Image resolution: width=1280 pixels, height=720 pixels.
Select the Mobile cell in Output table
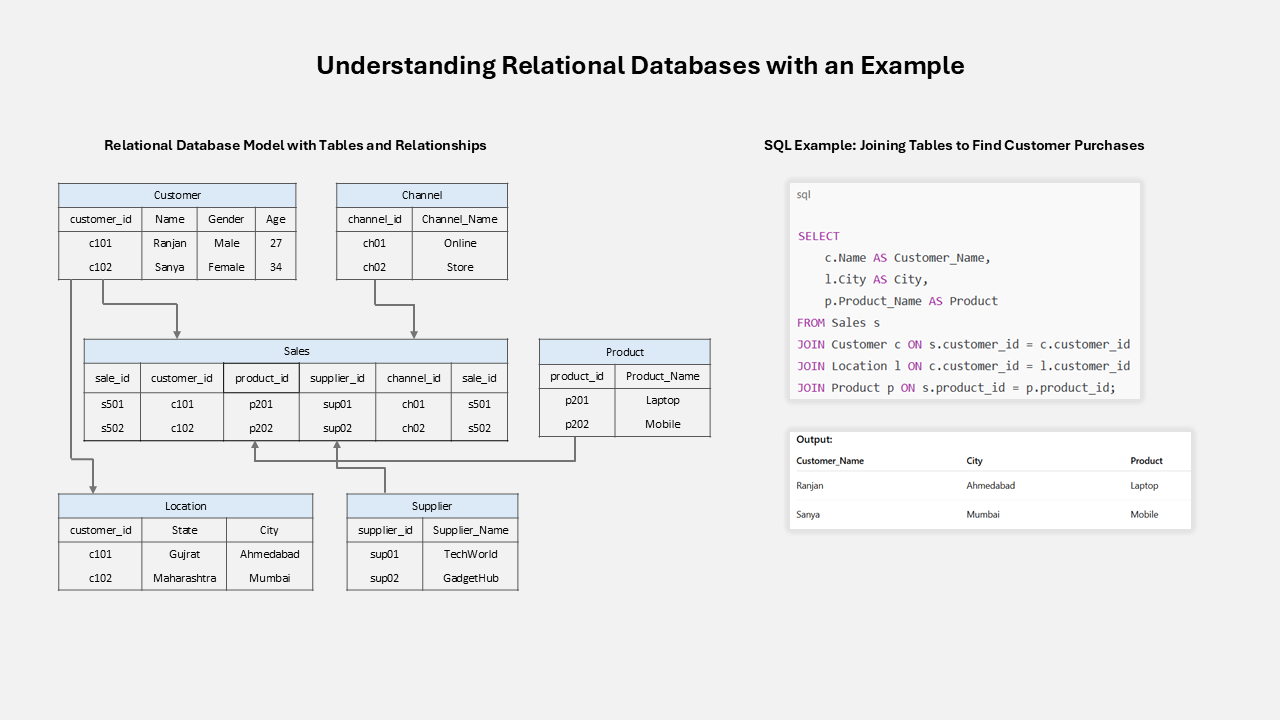(x=1145, y=514)
